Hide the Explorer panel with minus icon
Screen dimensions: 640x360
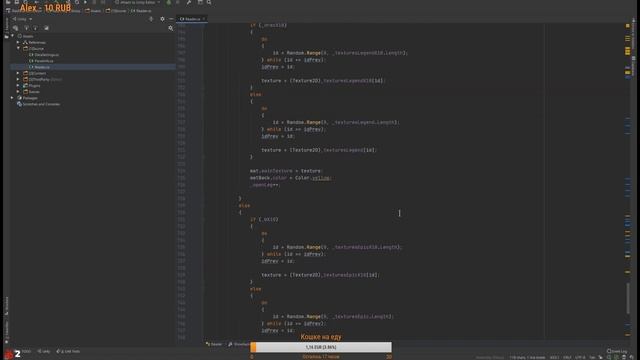pos(171,19)
